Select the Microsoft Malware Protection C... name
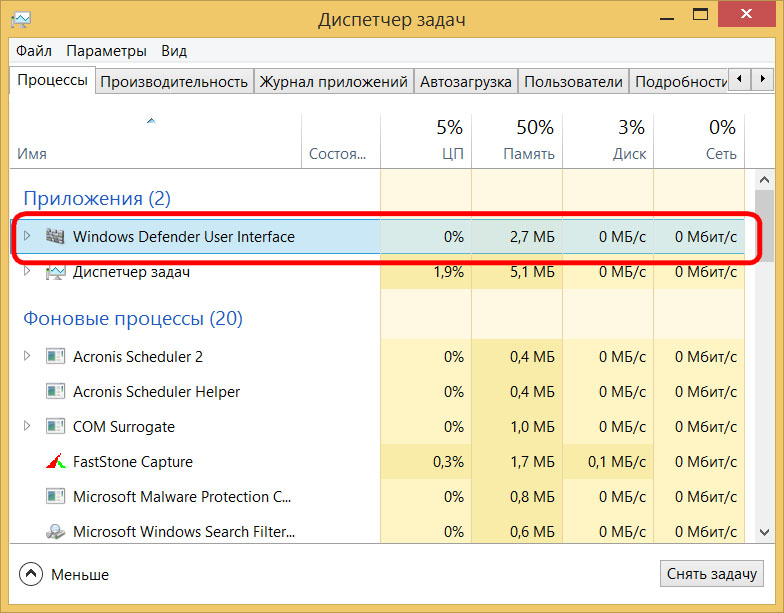The width and height of the screenshot is (784, 613). point(182,496)
